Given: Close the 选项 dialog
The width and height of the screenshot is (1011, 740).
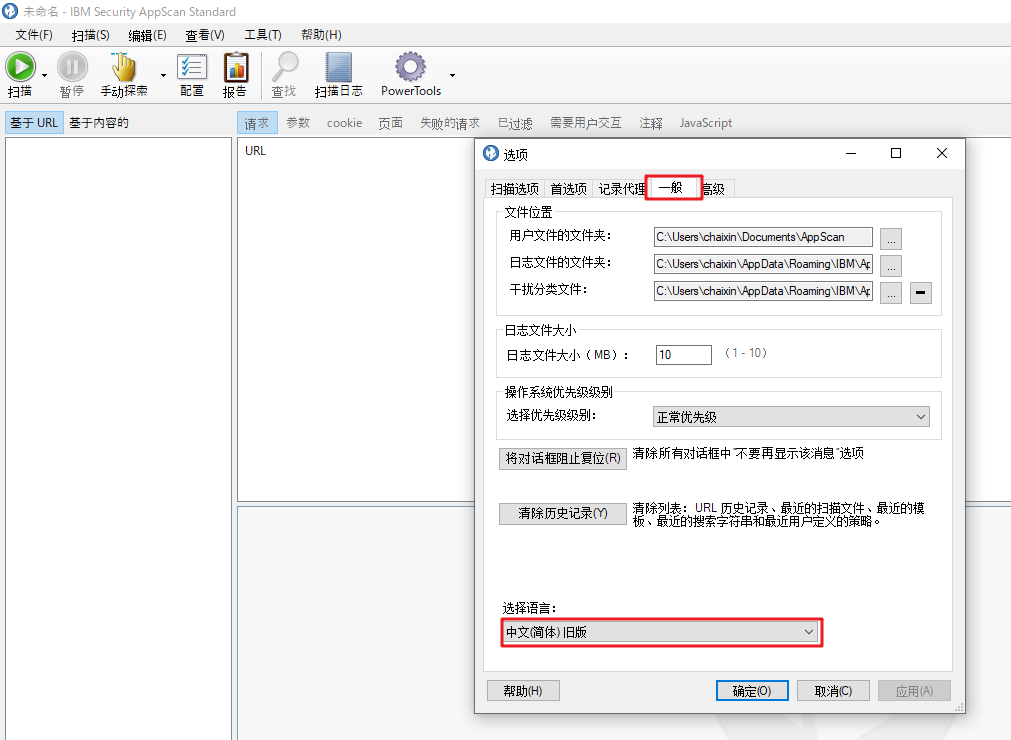Looking at the screenshot, I should pos(942,153).
